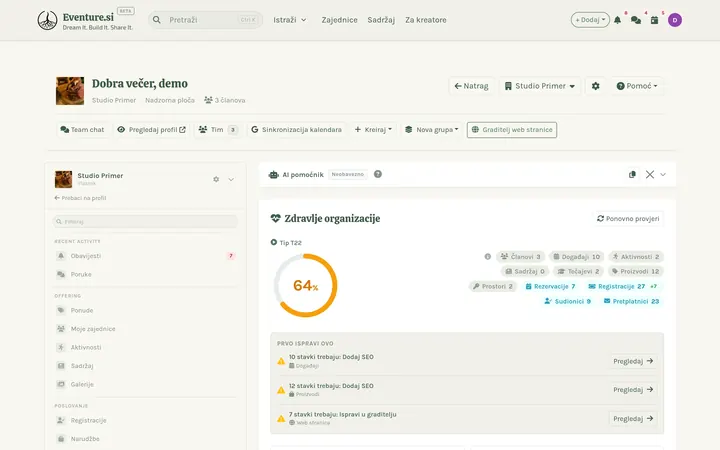Image resolution: width=720 pixels, height=450 pixels.
Task: Click the Tip T22 play icon
Action: [274, 242]
